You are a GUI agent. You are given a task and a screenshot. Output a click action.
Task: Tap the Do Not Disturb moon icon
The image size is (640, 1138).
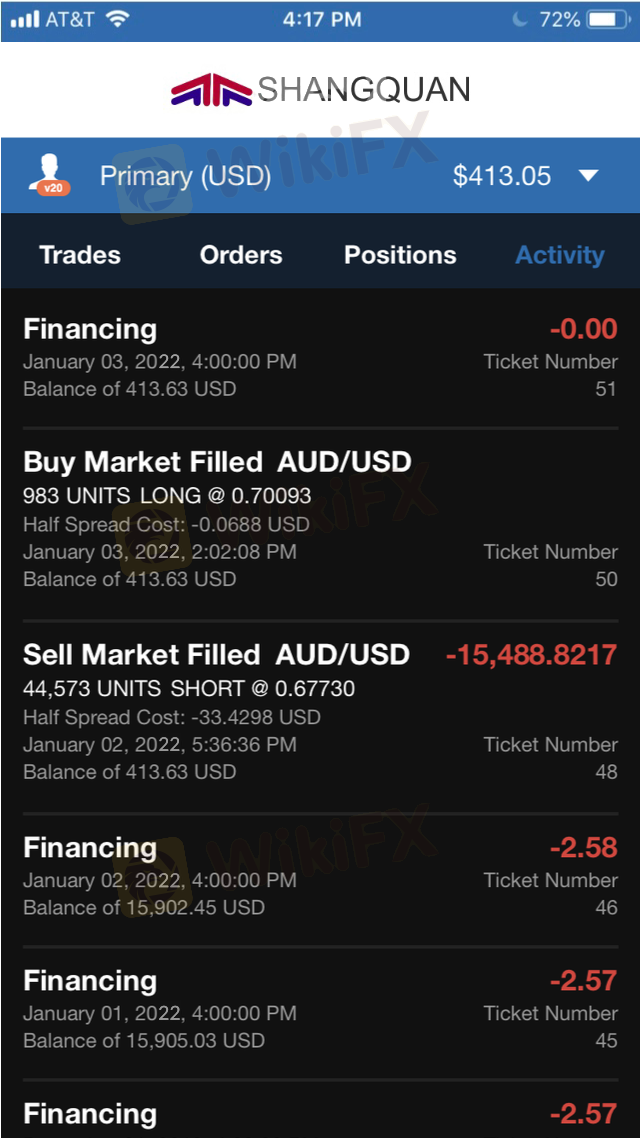coord(519,19)
